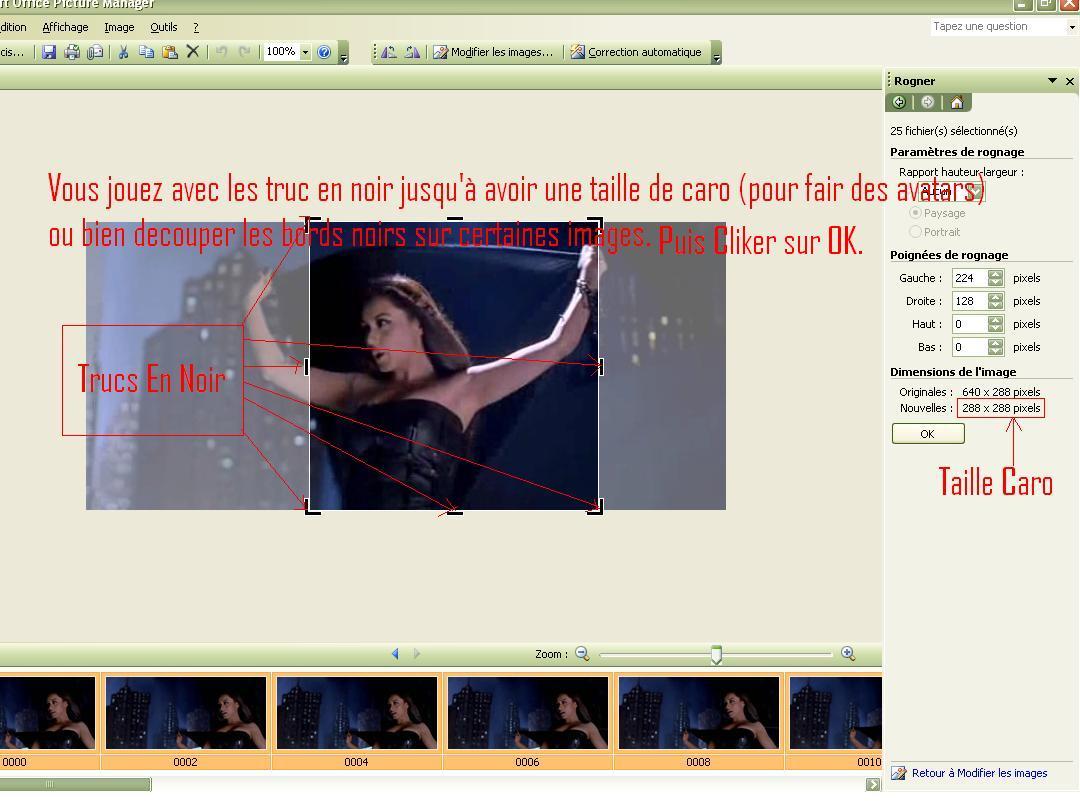Open the Edition menu
Viewport: 1080px width, 801px height.
[x=13, y=27]
